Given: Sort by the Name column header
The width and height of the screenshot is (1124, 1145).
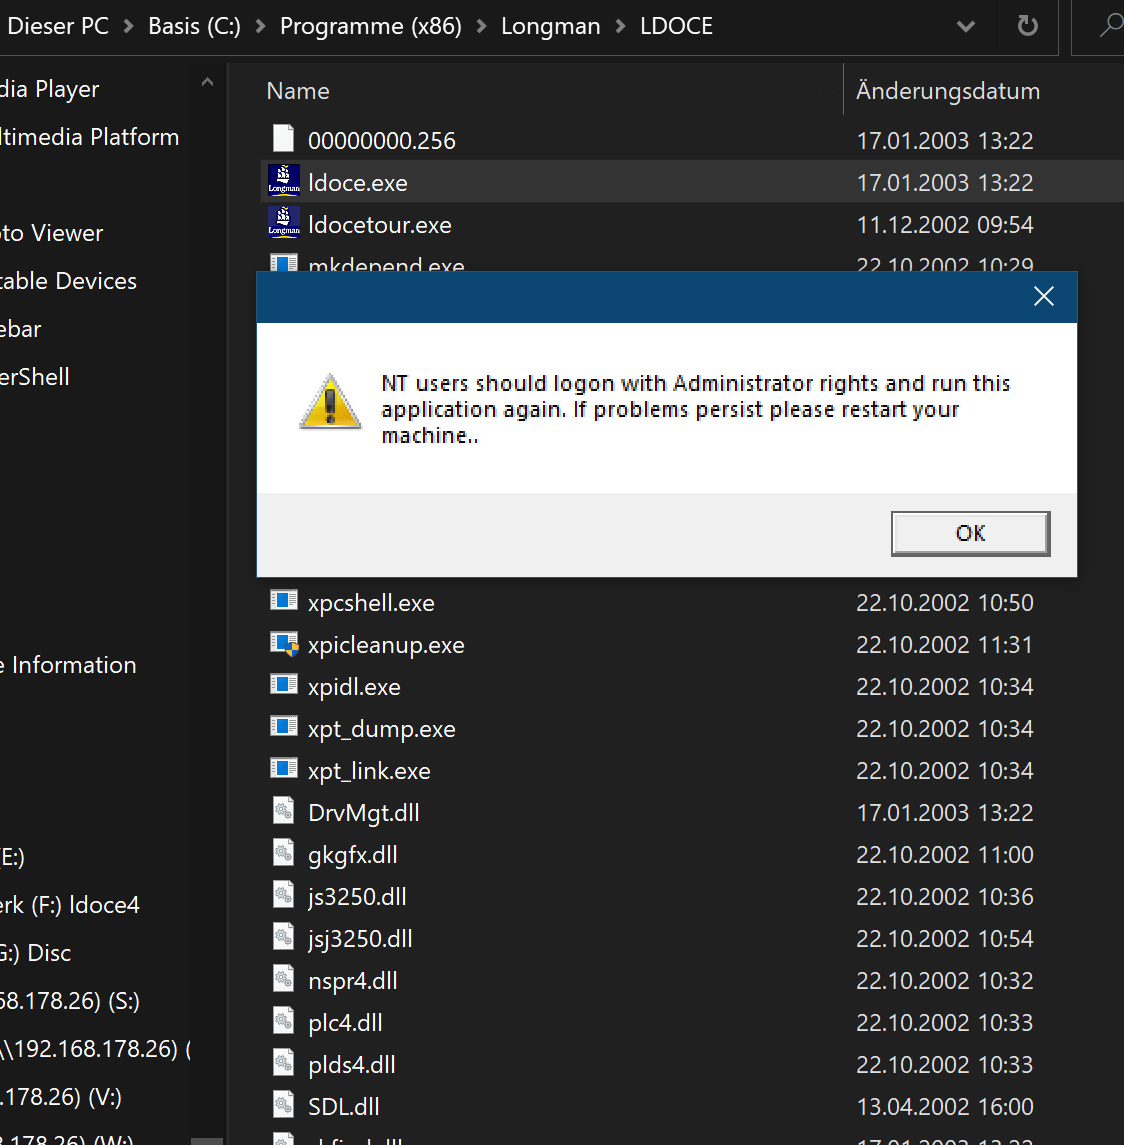Looking at the screenshot, I should point(298,91).
